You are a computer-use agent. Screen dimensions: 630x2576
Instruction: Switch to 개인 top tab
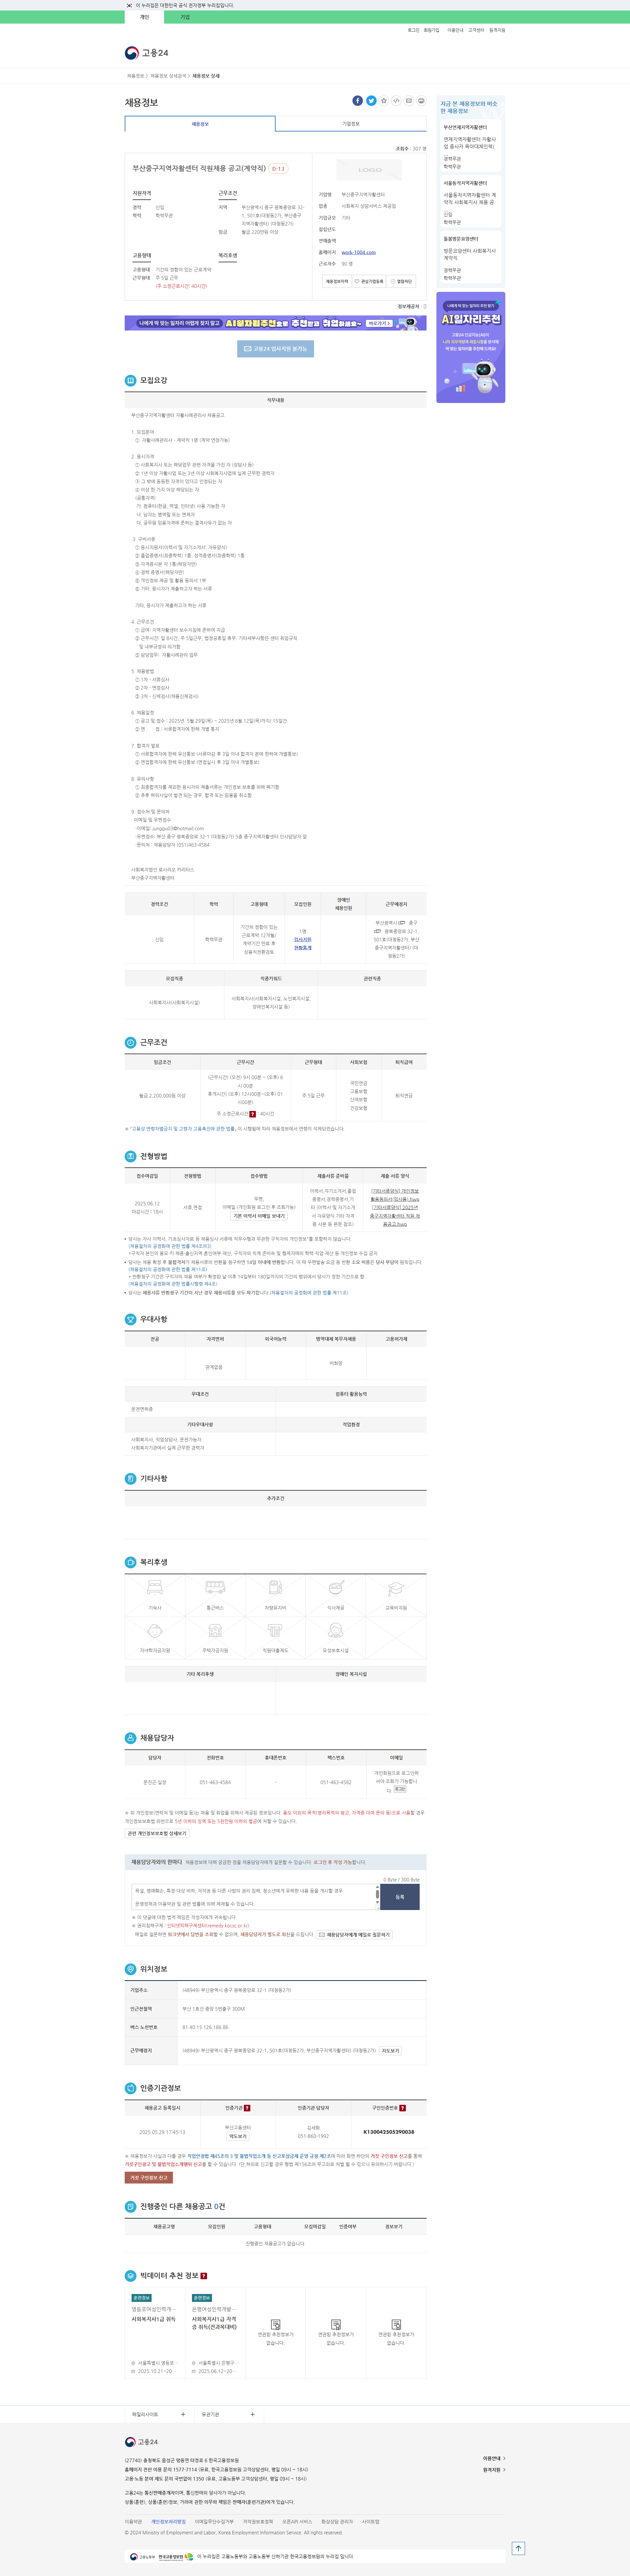[x=144, y=17]
